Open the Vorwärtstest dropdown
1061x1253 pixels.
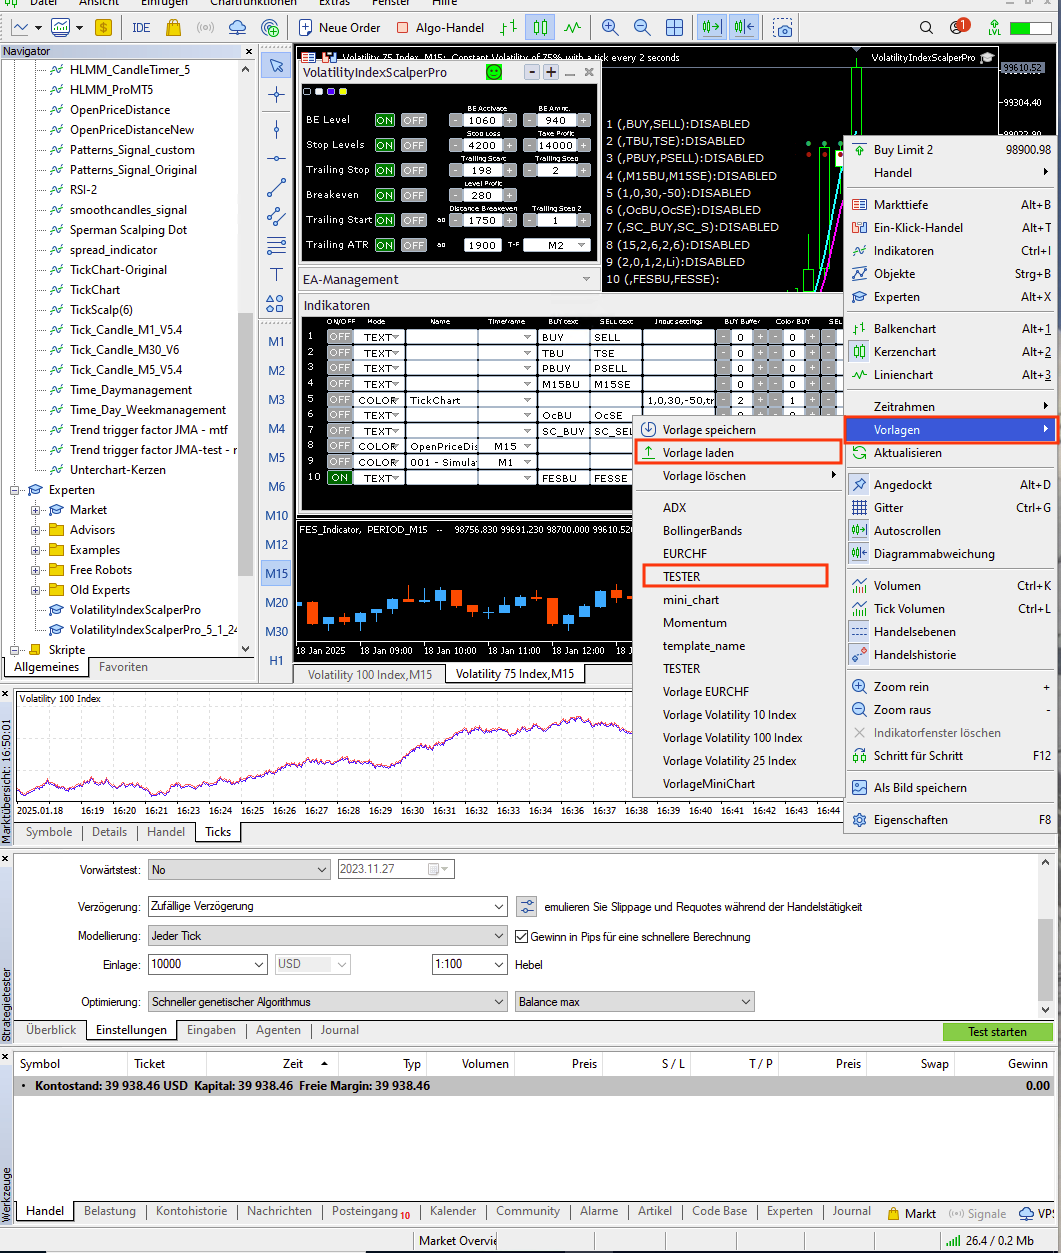238,870
